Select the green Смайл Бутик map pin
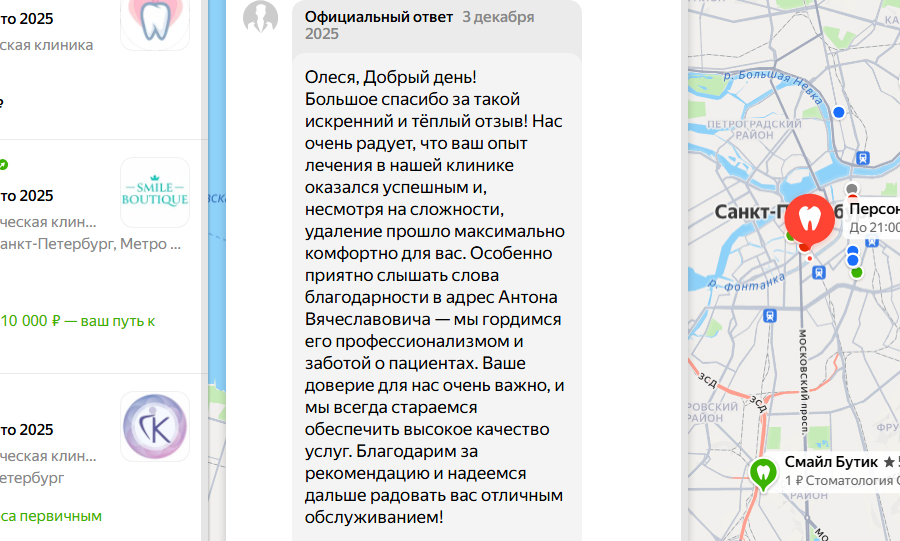 pos(763,474)
